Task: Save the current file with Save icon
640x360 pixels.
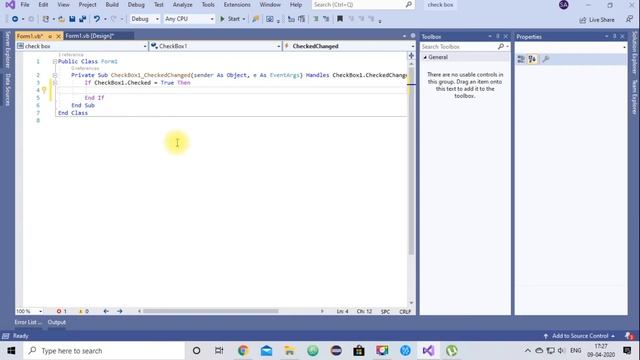Action: click(72, 19)
